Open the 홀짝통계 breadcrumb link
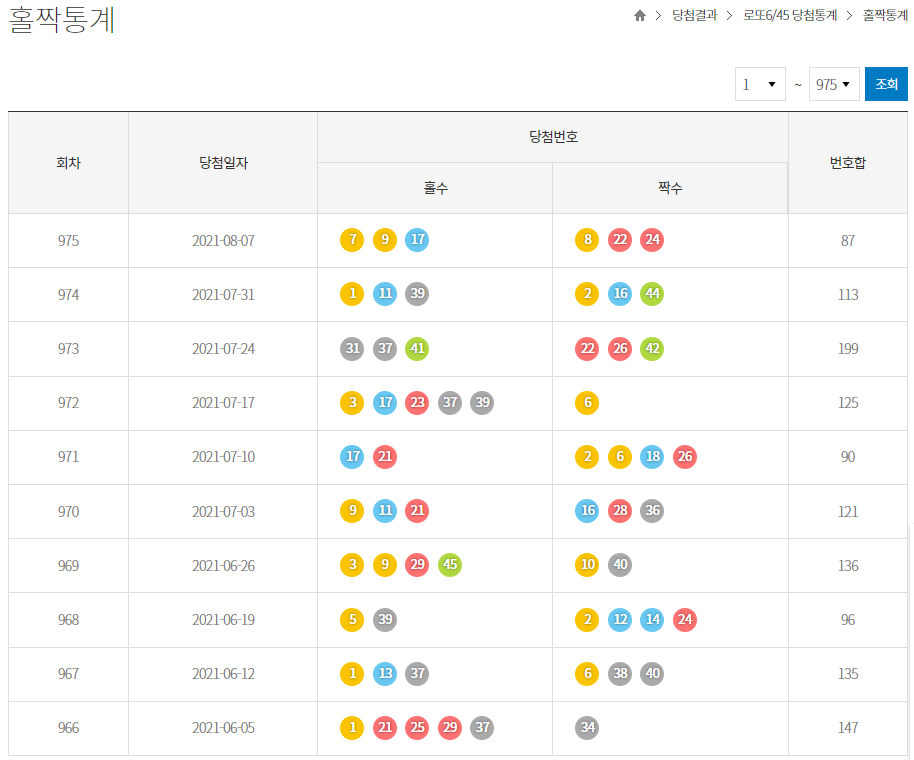Viewport: 914px width, 760px height. click(x=885, y=15)
